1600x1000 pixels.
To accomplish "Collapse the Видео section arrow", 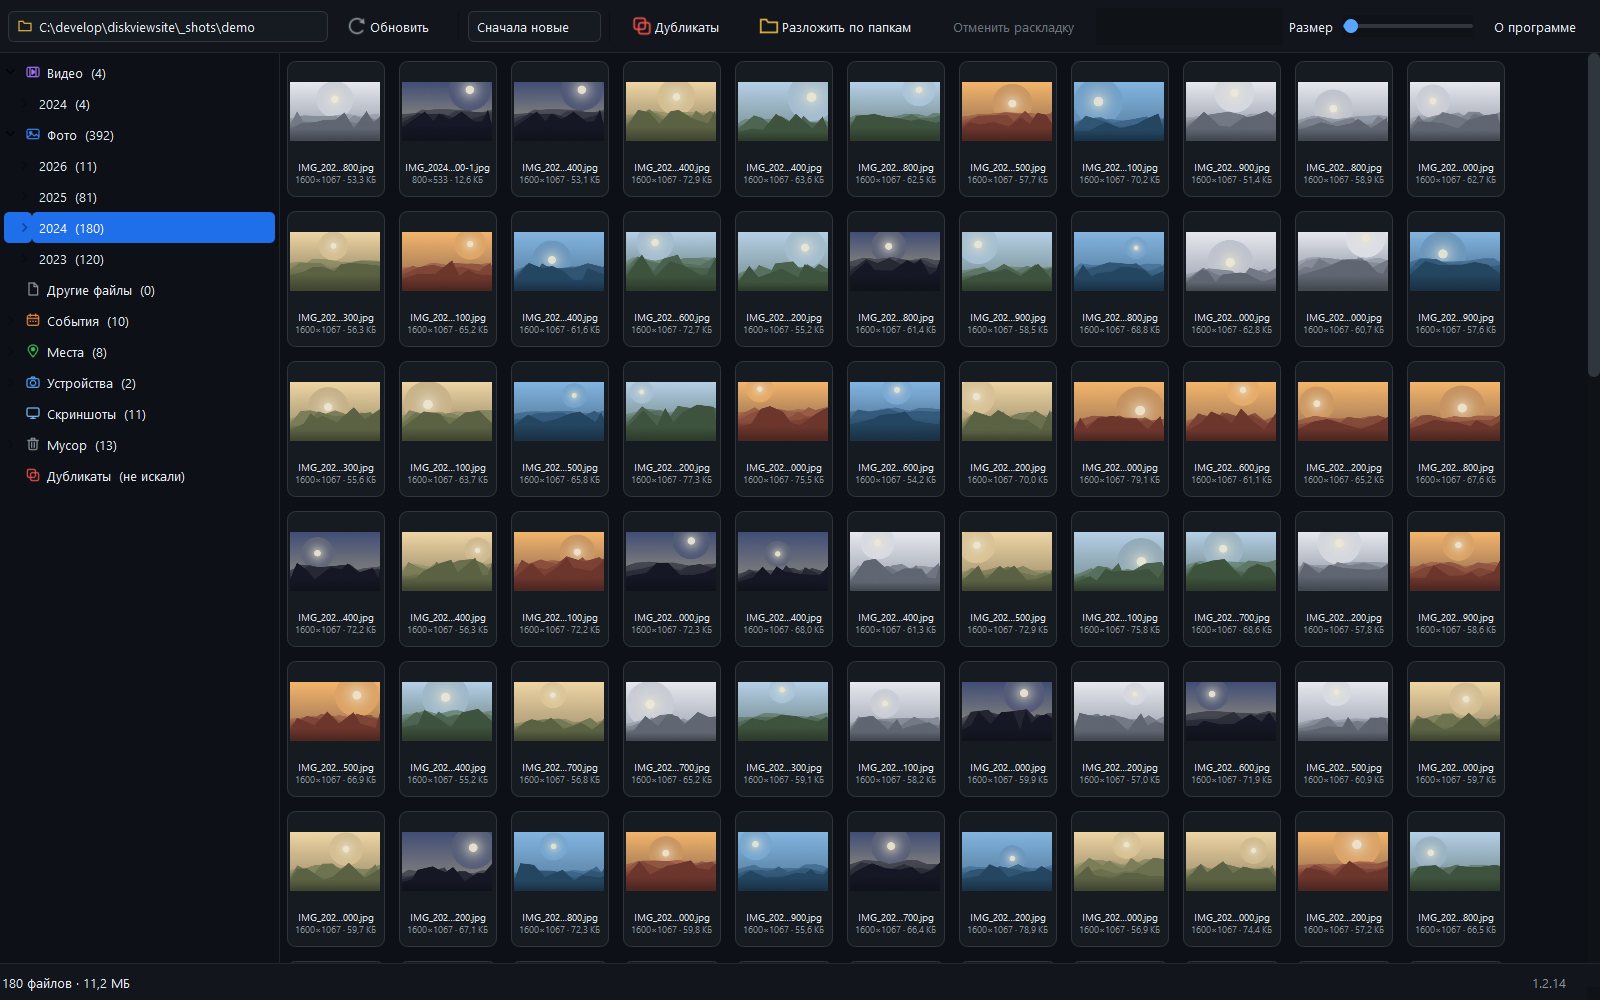I will click(11, 73).
